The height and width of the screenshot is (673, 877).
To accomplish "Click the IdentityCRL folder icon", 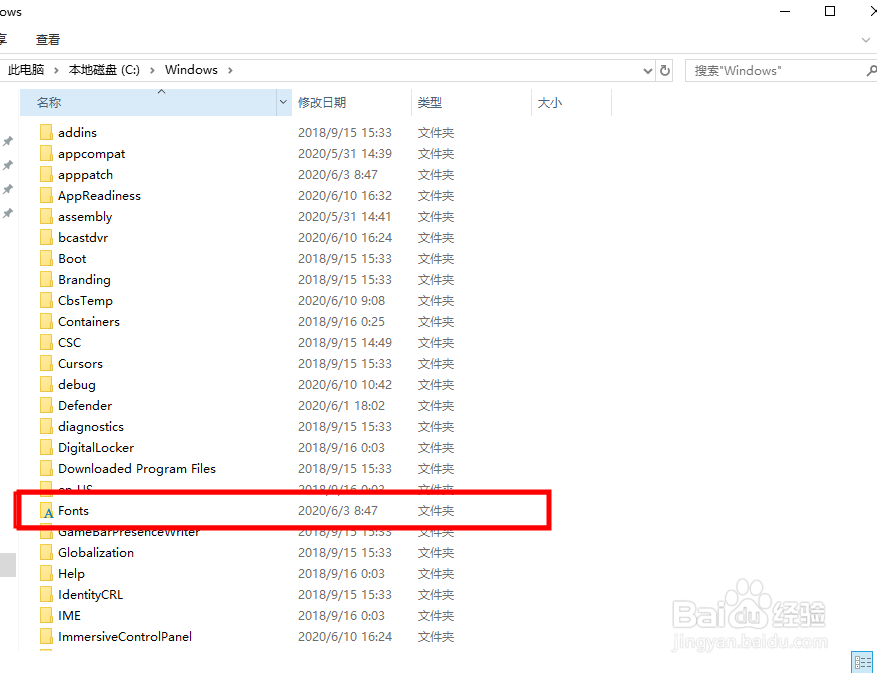I will (x=46, y=594).
